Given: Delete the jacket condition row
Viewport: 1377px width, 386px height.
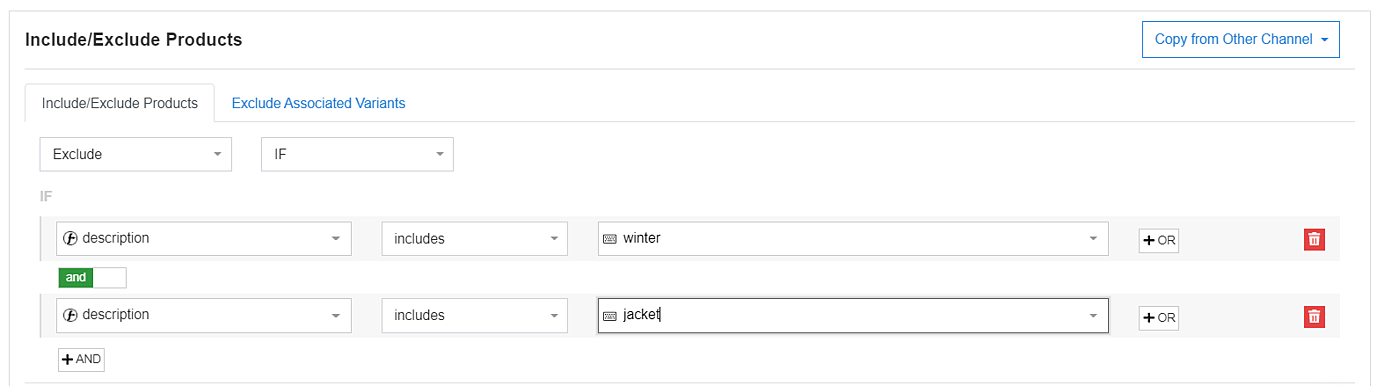Looking at the screenshot, I should (x=1314, y=317).
